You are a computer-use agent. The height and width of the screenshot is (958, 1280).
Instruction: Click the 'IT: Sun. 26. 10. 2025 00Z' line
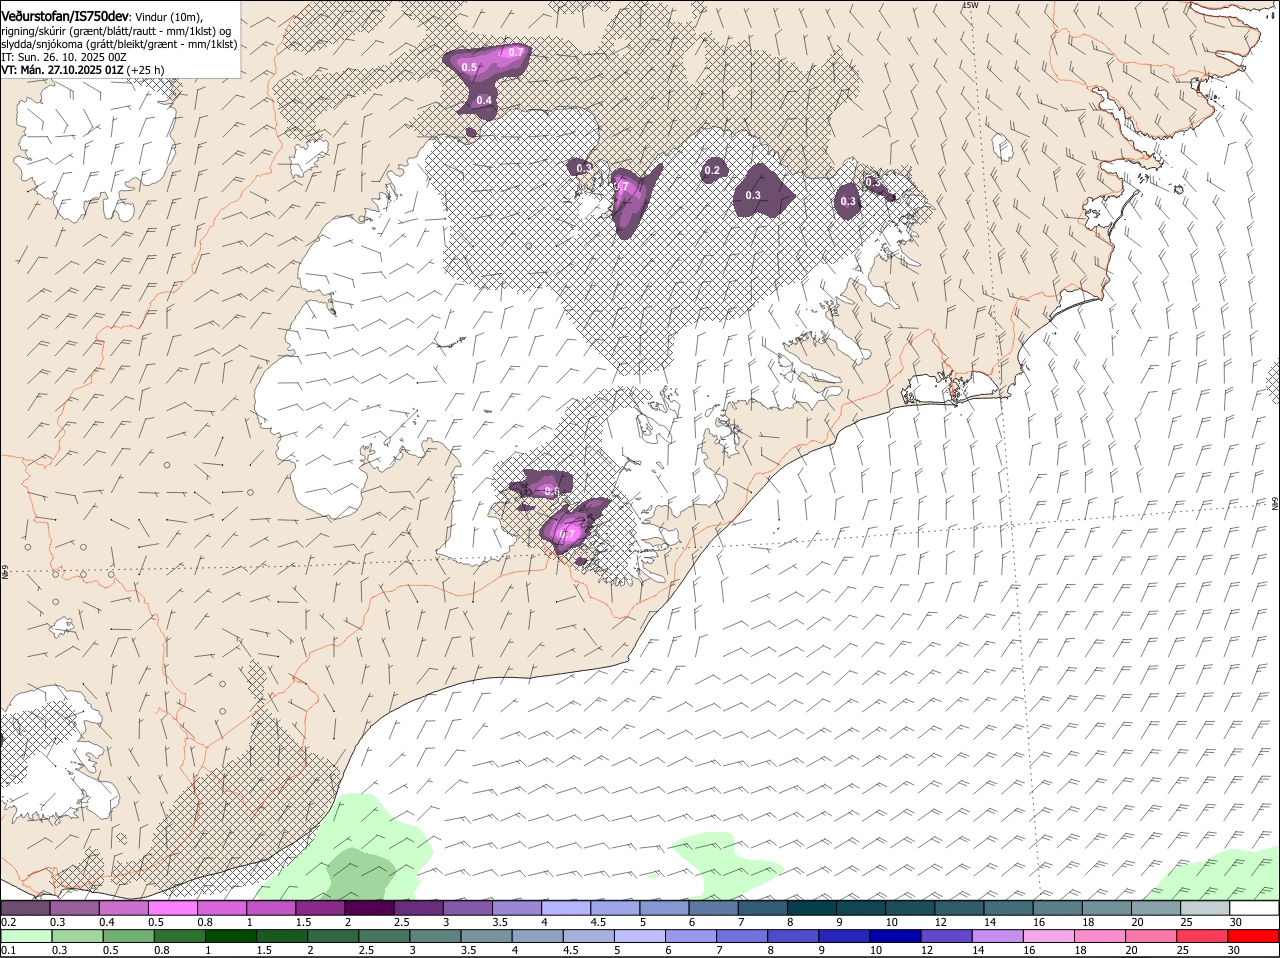(64, 57)
